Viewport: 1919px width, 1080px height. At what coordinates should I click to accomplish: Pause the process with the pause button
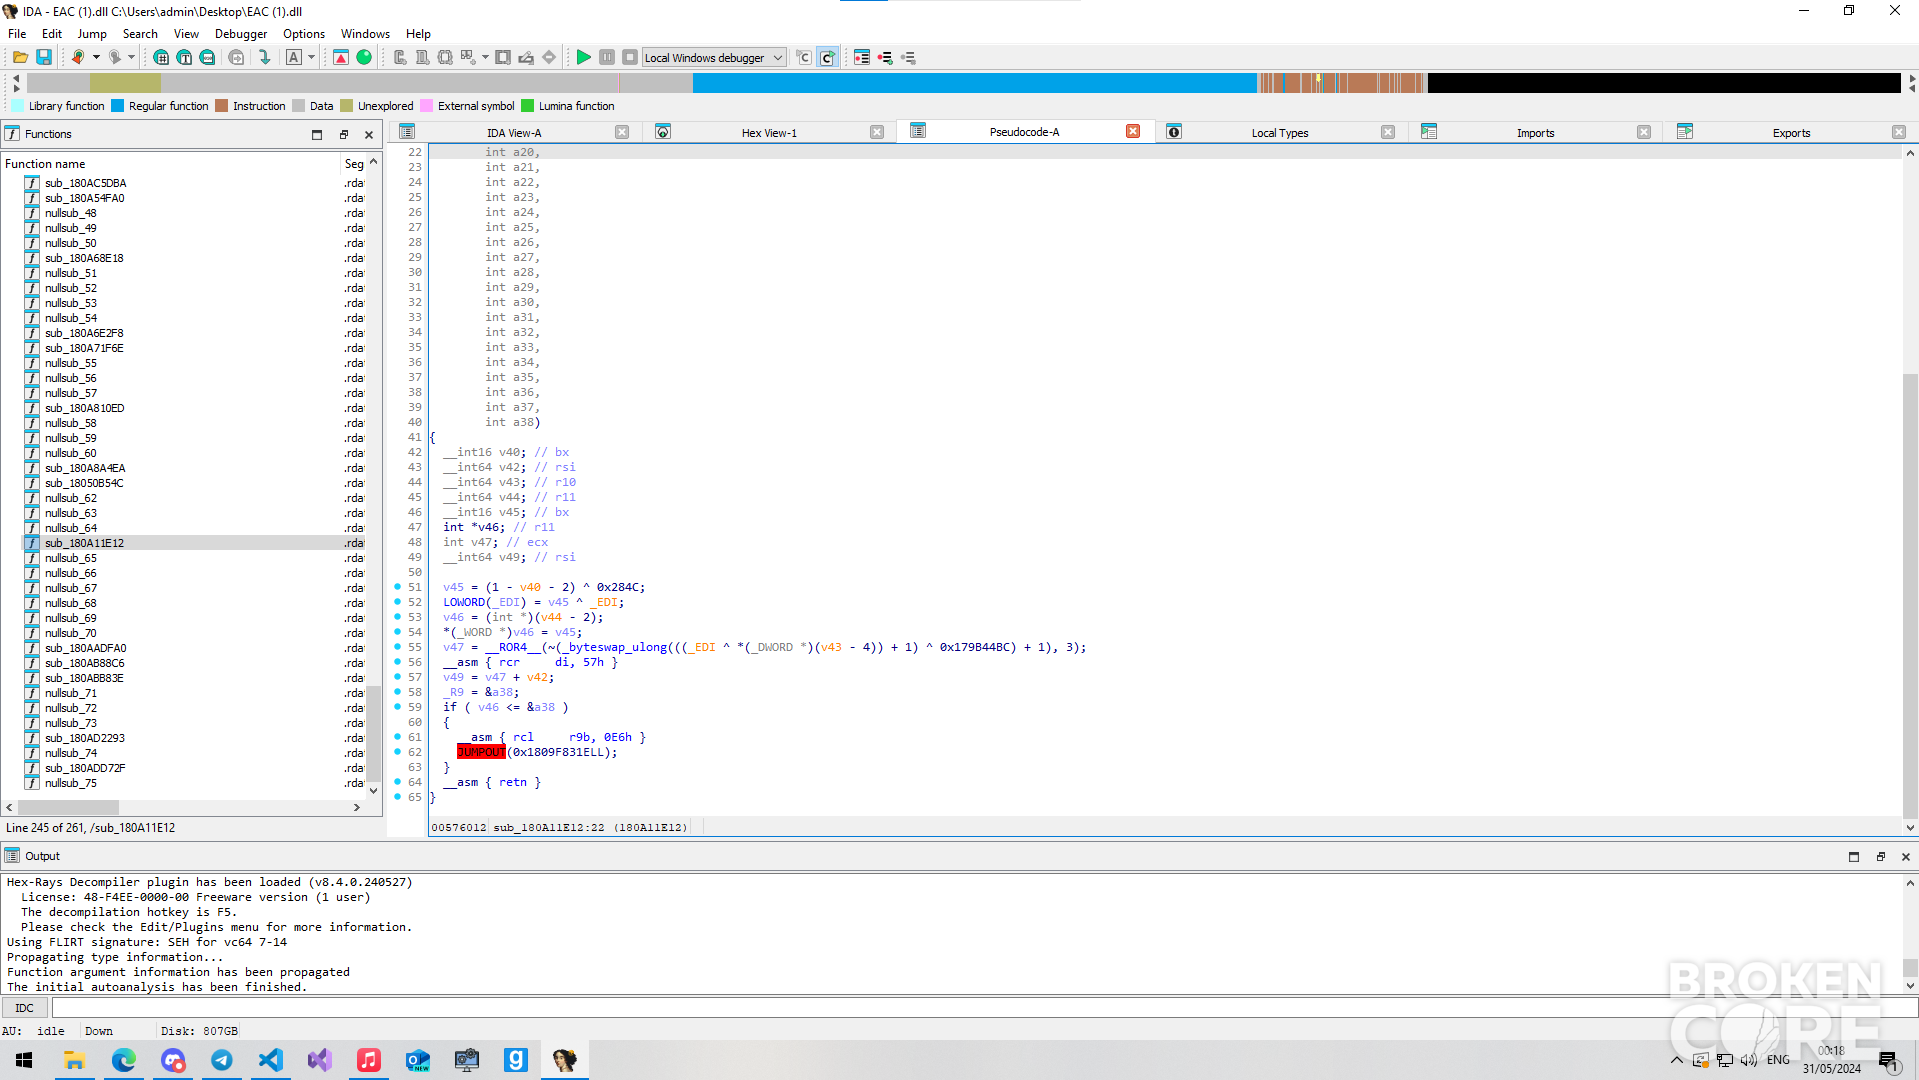(607, 57)
